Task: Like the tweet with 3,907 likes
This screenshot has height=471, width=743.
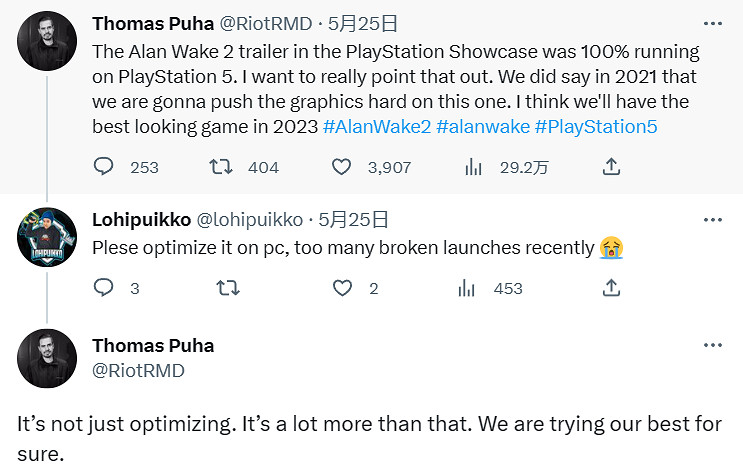Action: 343,167
